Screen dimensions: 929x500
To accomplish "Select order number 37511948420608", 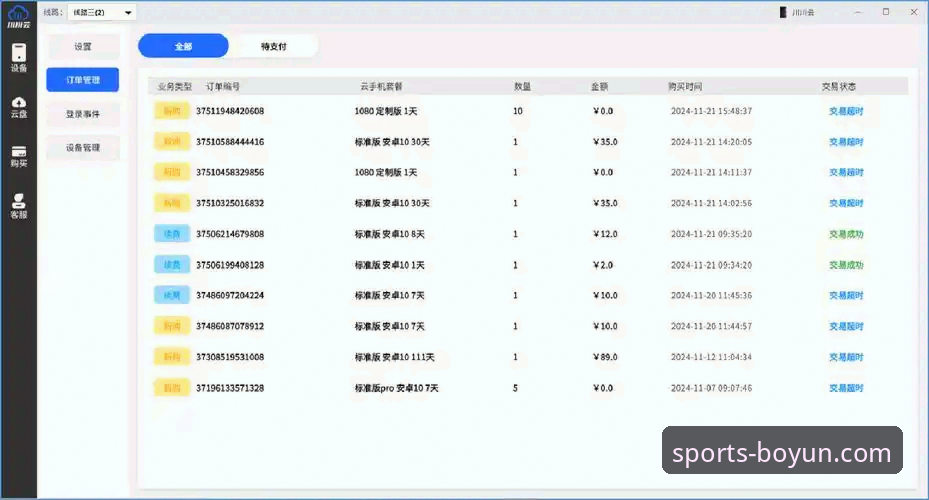I will pos(230,111).
